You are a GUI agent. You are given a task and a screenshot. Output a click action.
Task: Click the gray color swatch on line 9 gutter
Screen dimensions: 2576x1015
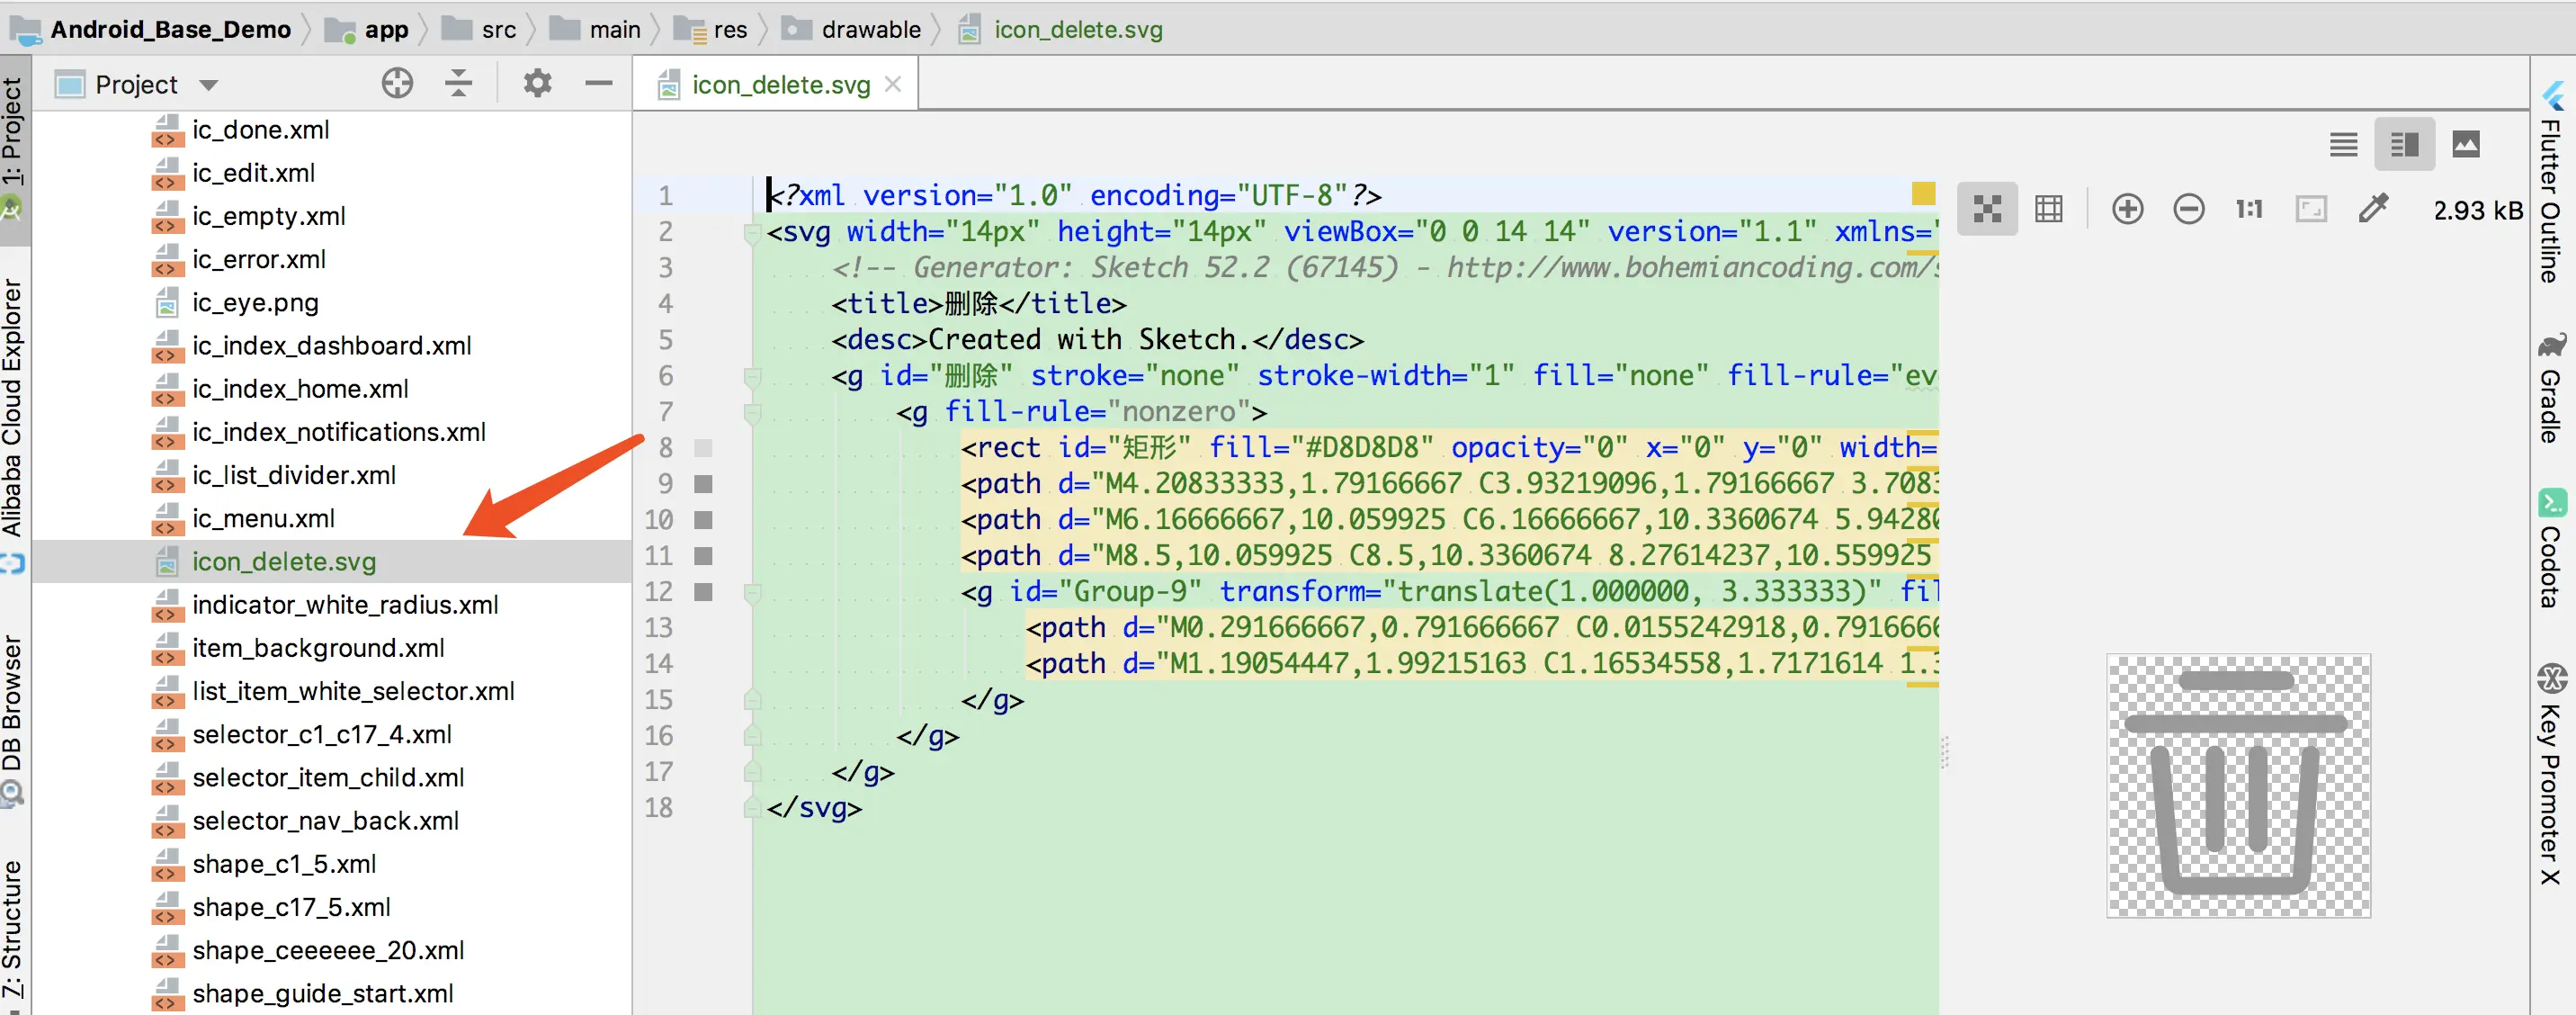[x=704, y=484]
